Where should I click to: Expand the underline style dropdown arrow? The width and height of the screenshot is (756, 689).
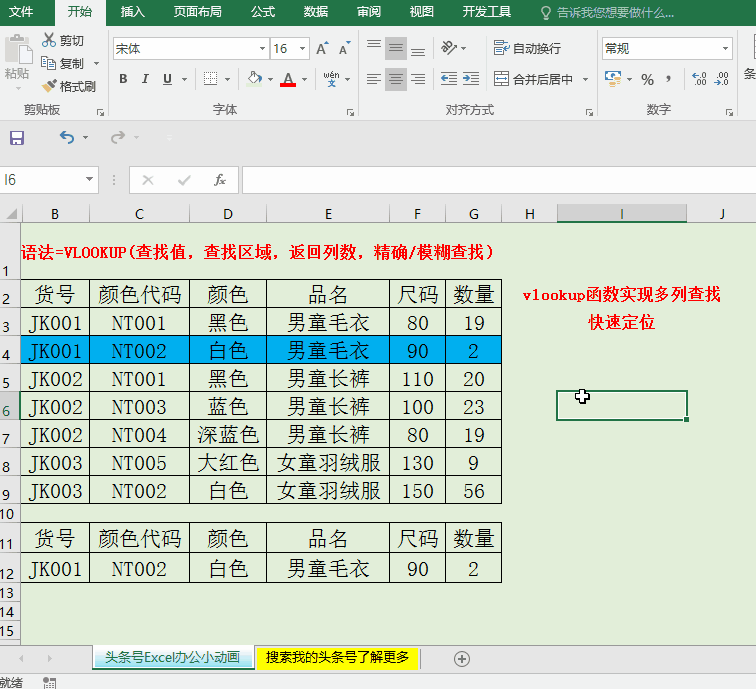pos(184,79)
